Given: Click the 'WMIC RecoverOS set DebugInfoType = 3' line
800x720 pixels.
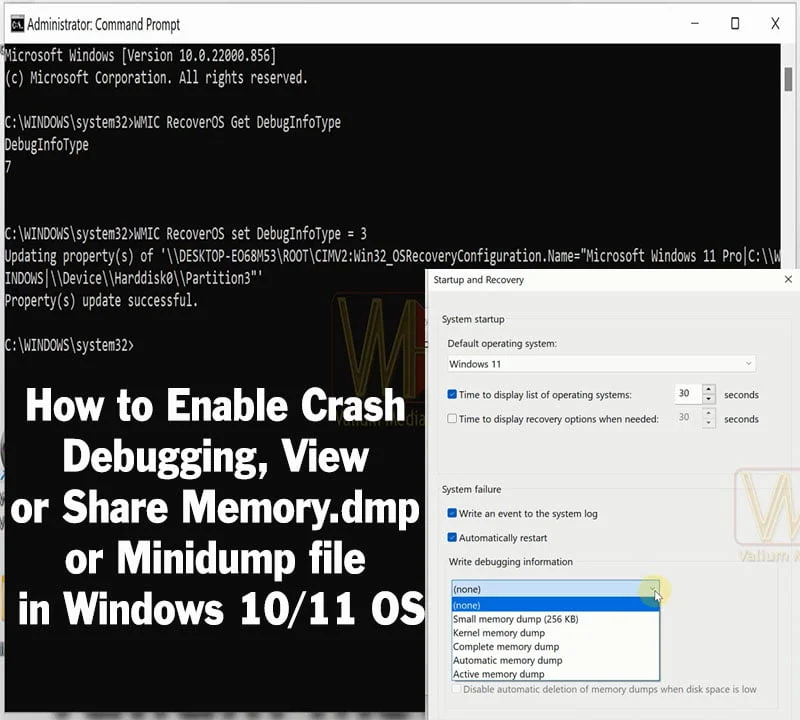Looking at the screenshot, I should tap(186, 234).
